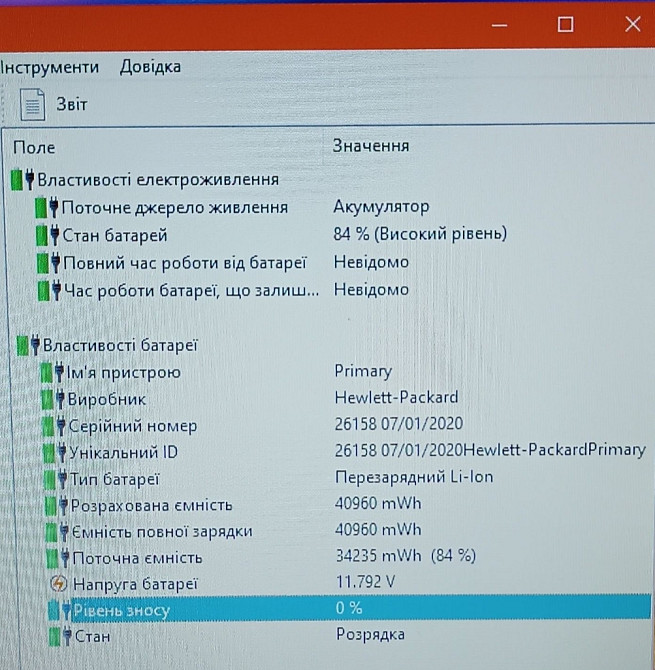The width and height of the screenshot is (655, 670).
Task: Click the icon beside Властивості електроживлення
Action: pyautogui.click(x=23, y=179)
